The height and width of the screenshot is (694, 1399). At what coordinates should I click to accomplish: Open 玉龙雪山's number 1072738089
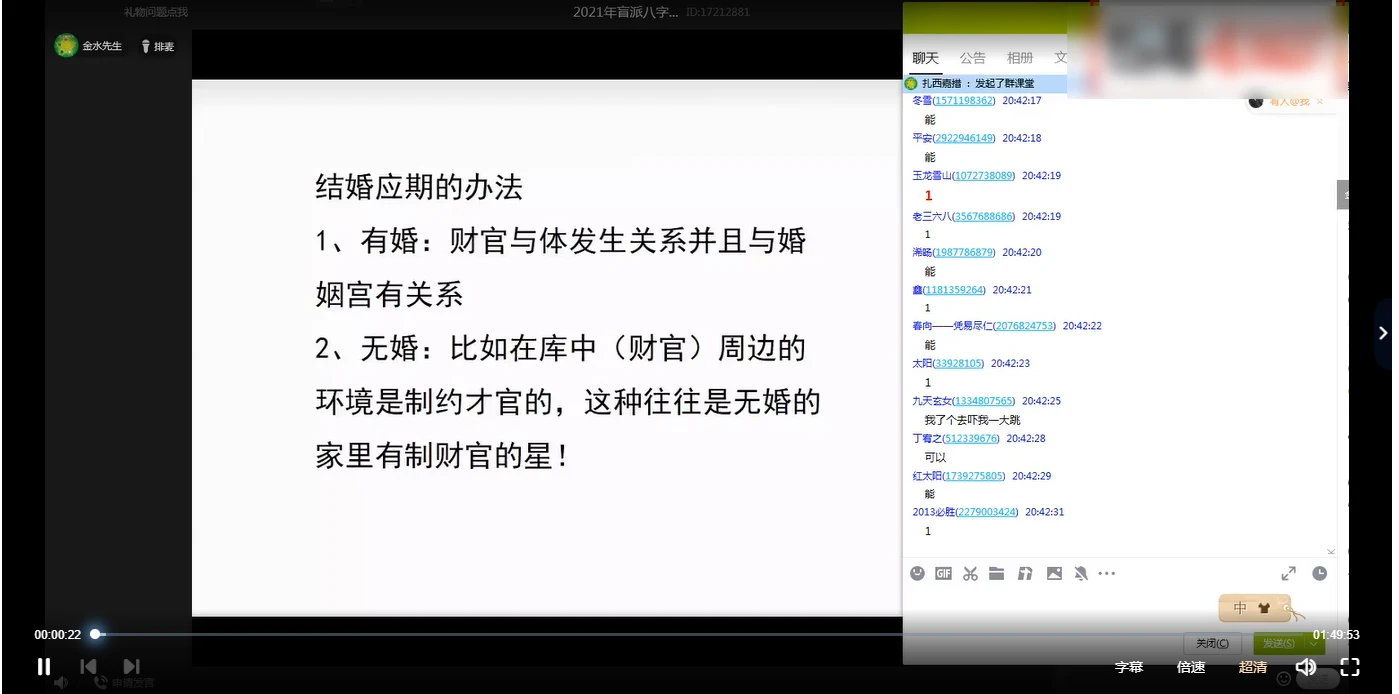[x=984, y=176]
